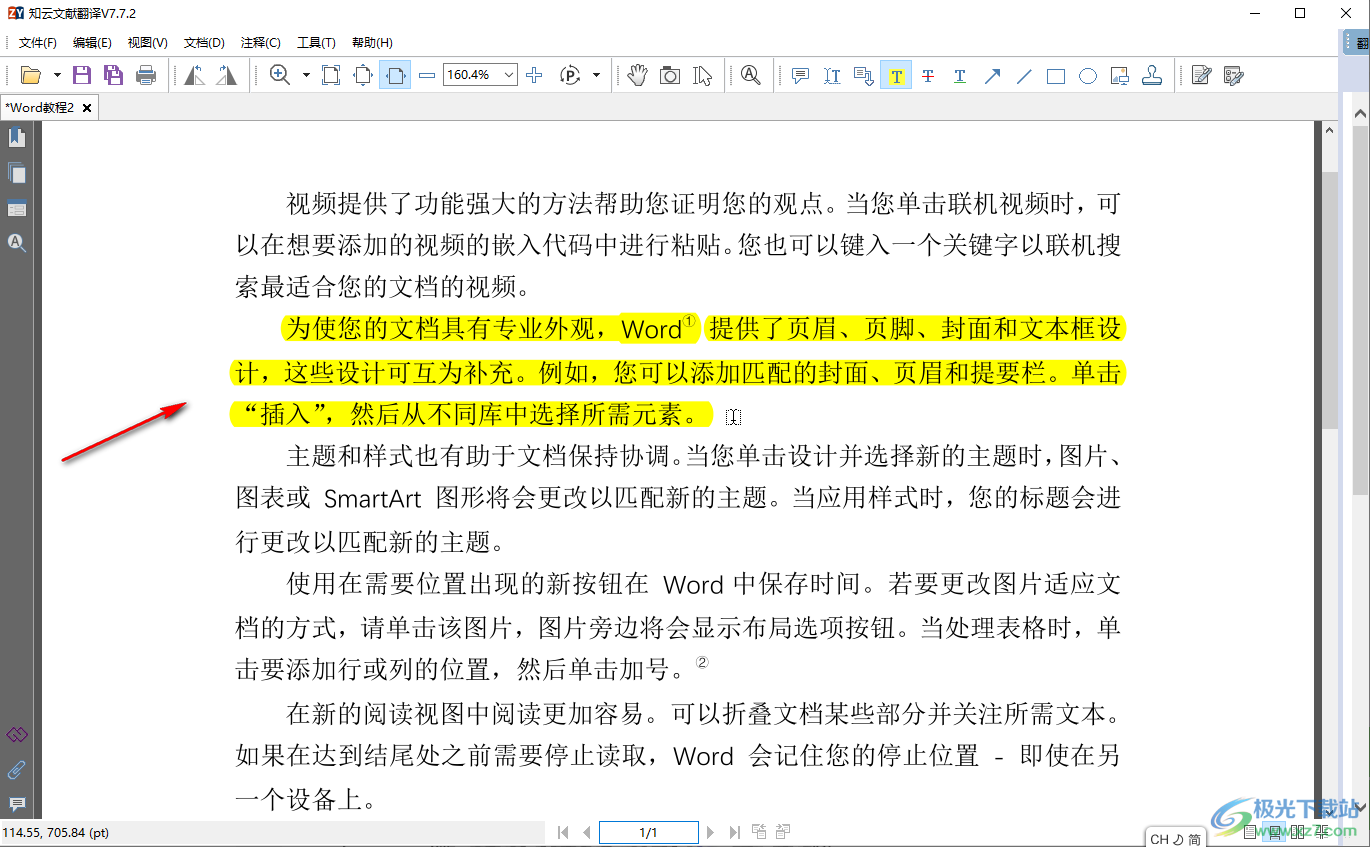Pick the Line drawing tool

(1024, 75)
